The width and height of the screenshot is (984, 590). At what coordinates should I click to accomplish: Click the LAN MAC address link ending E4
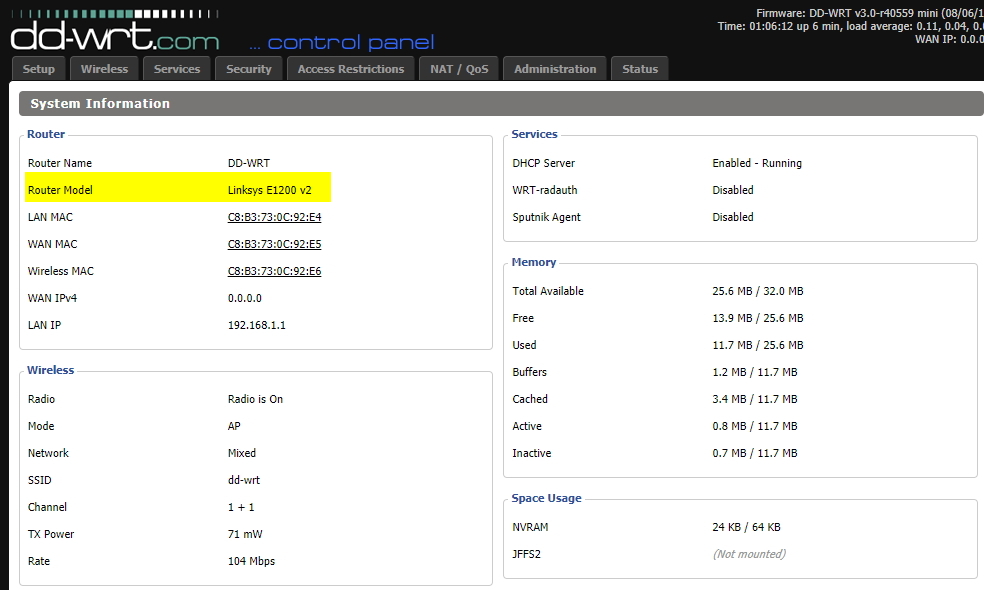pos(274,217)
